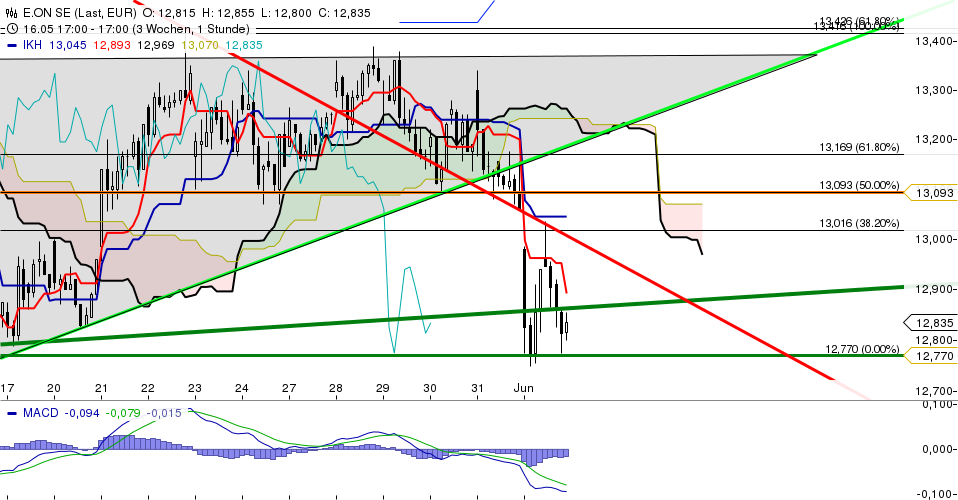Click the 13,200 price axis label
Image resolution: width=958 pixels, height=500 pixels.
coord(935,139)
